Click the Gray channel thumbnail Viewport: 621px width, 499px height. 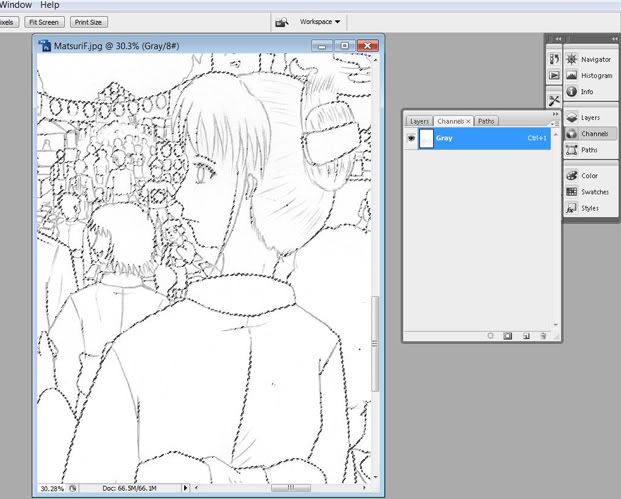[426, 139]
